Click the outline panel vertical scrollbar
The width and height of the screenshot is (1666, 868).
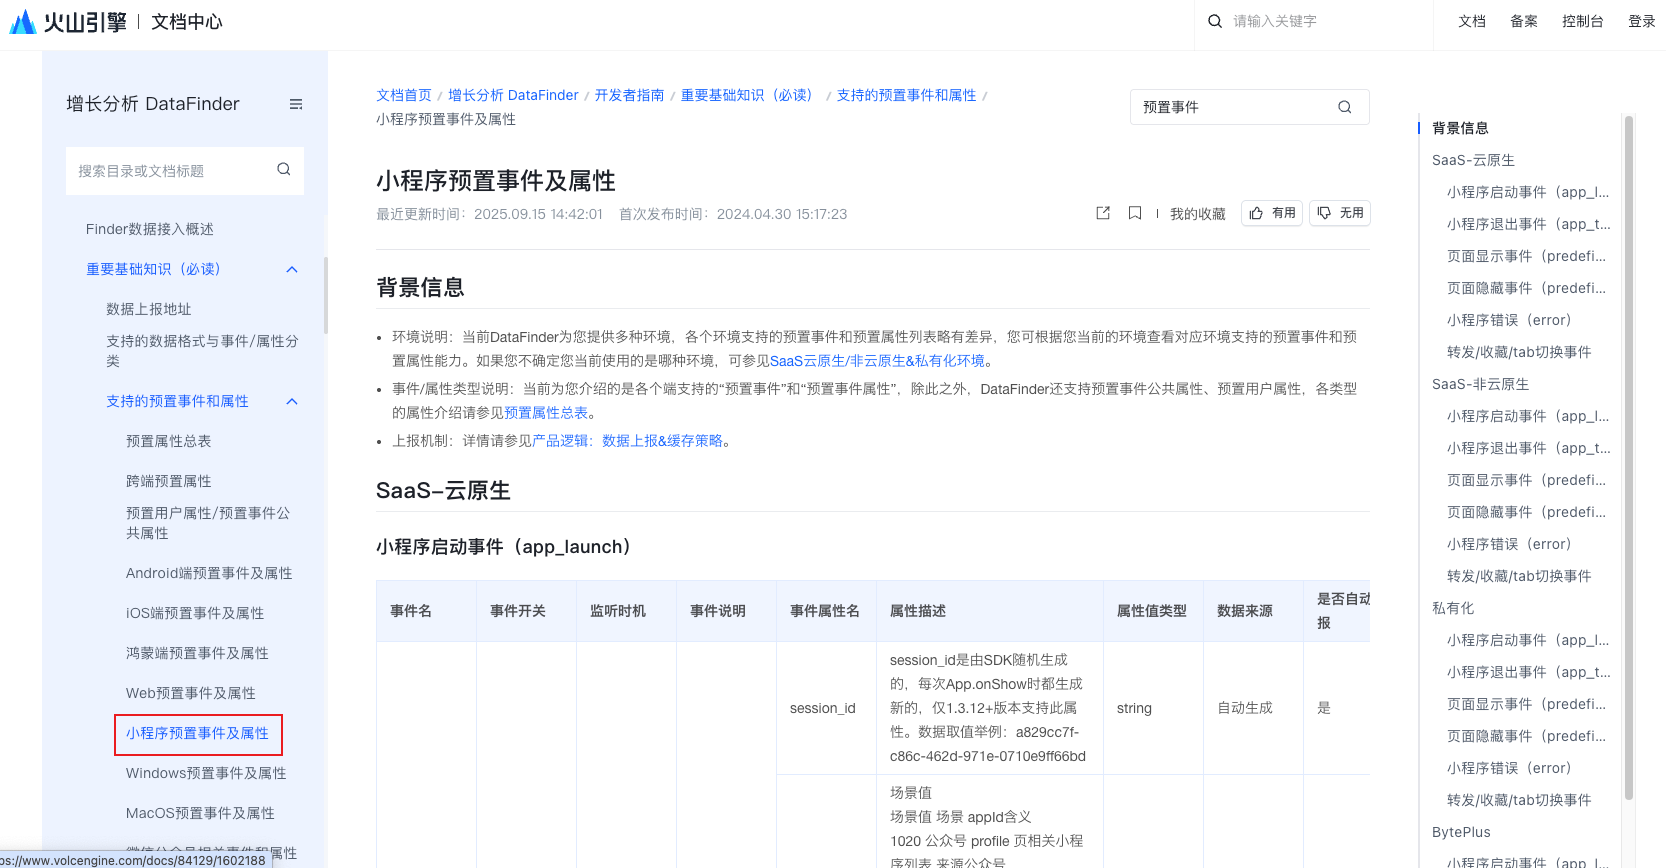[1629, 458]
